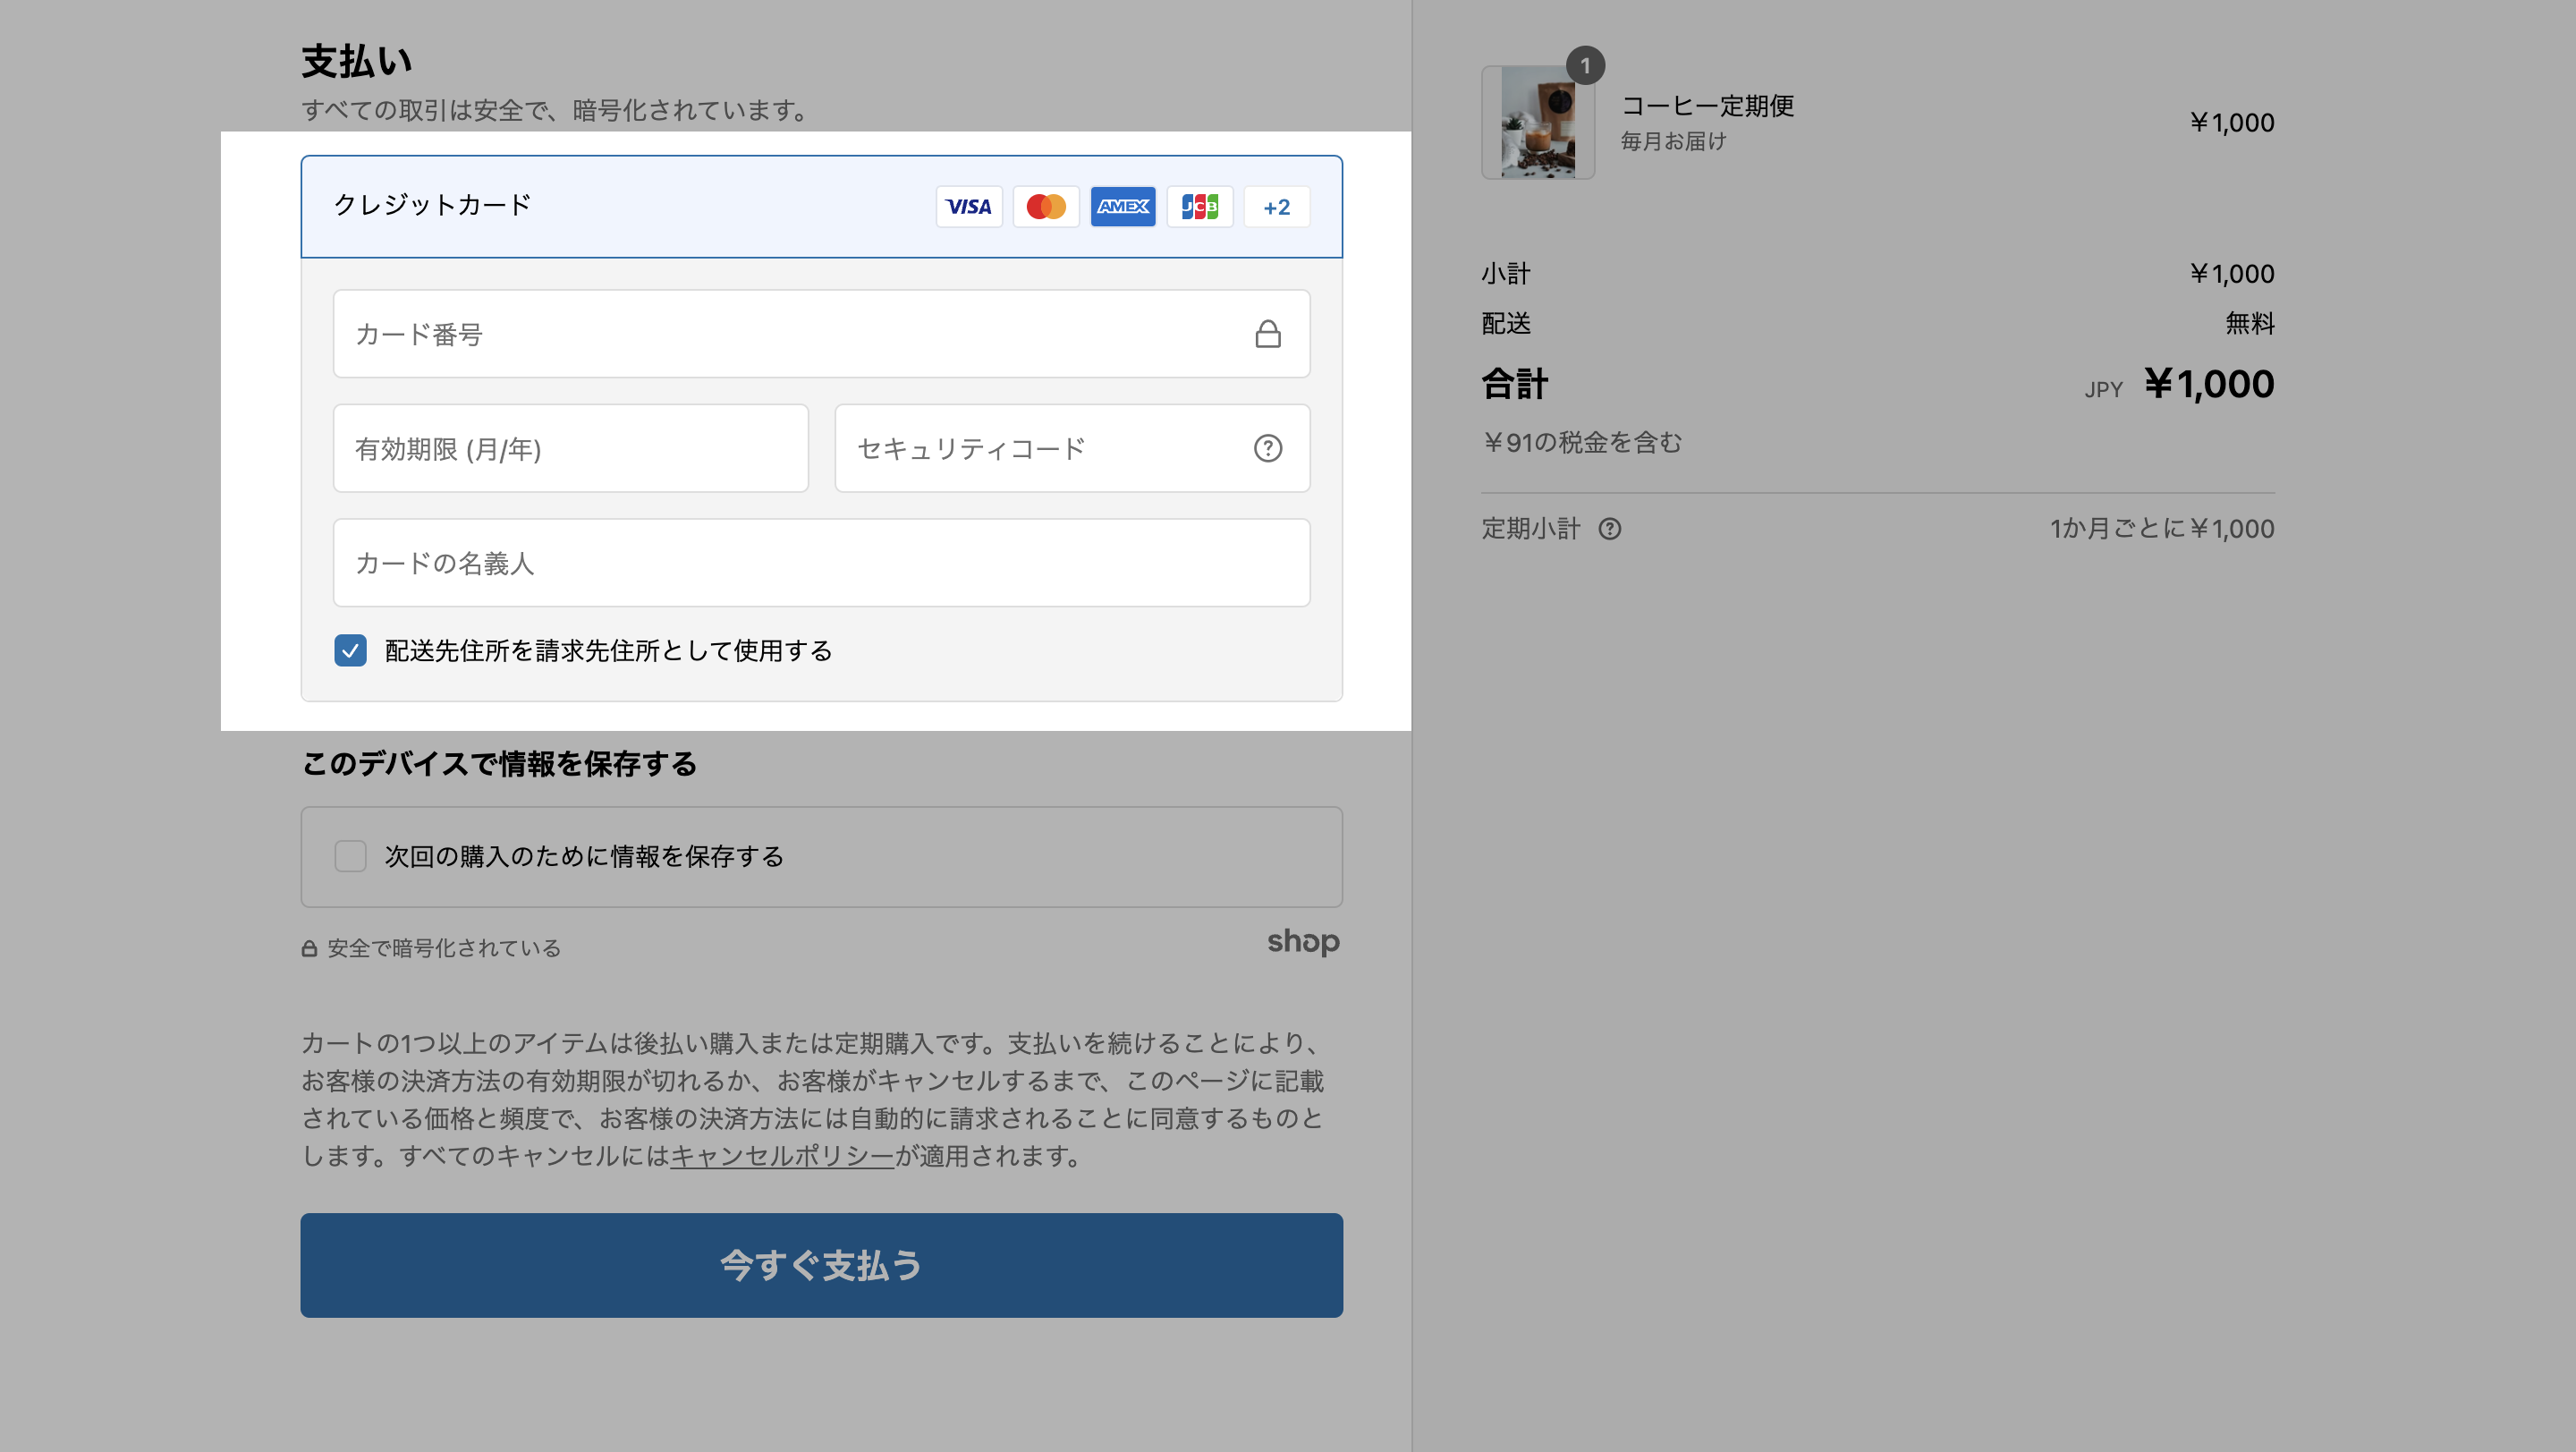Click the shop logo
This screenshot has height=1452, width=2576.
click(1302, 941)
